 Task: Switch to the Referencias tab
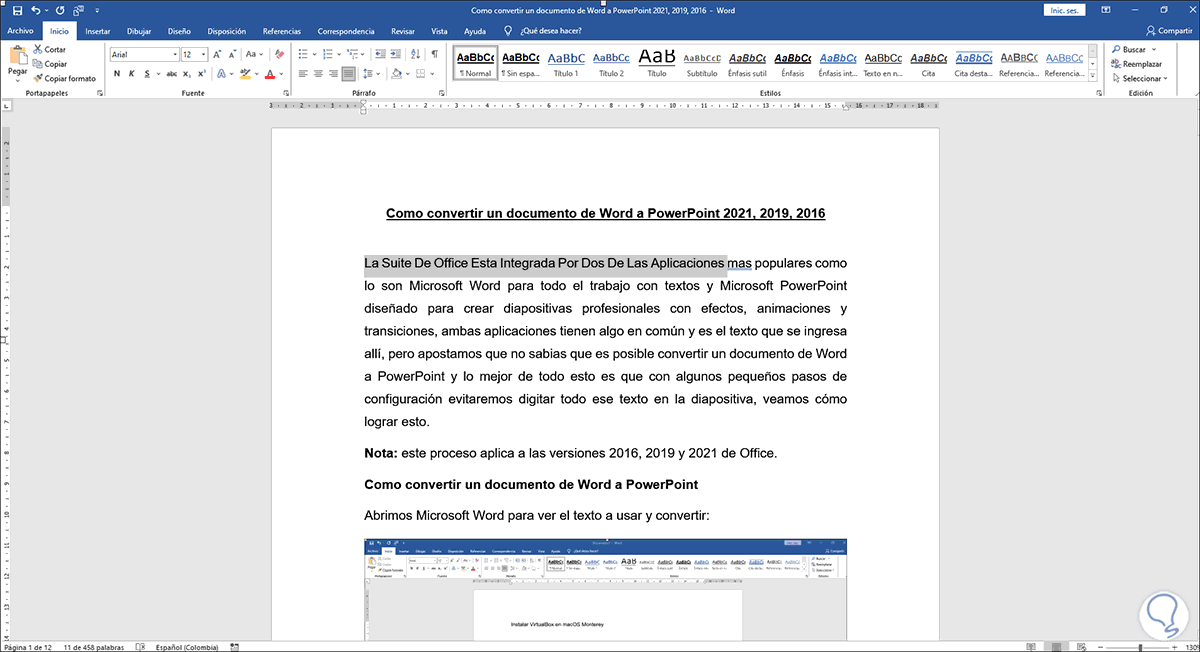[x=281, y=31]
